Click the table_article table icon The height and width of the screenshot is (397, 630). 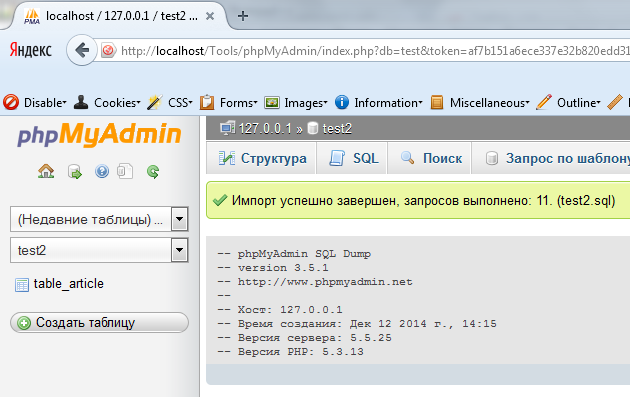(x=22, y=284)
